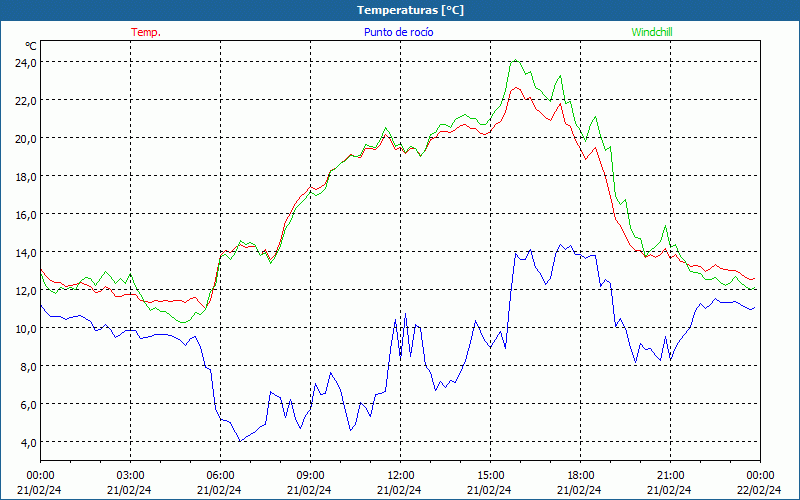This screenshot has width=800, height=500.
Task: Click the '21/02/24' date beneath '03:00'
Action: pos(129,490)
